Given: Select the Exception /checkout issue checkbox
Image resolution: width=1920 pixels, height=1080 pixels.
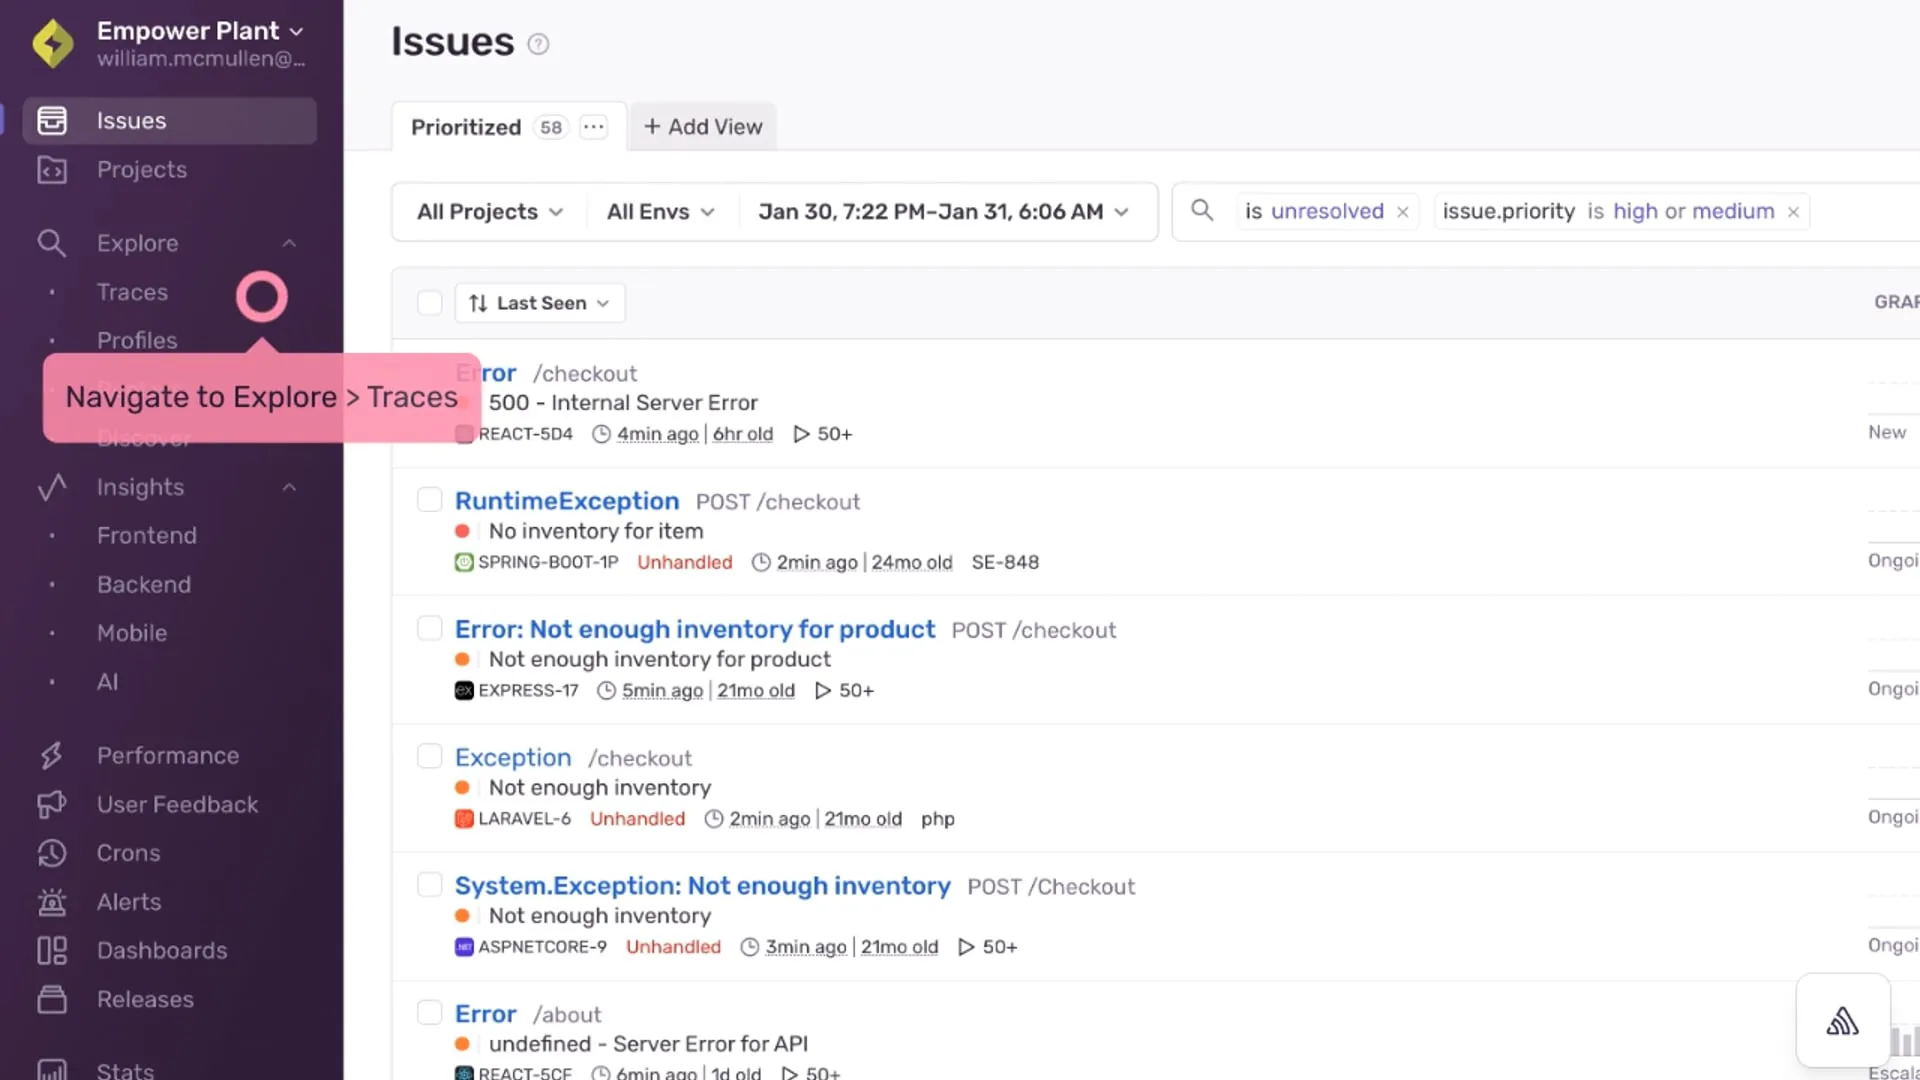Looking at the screenshot, I should [430, 756].
